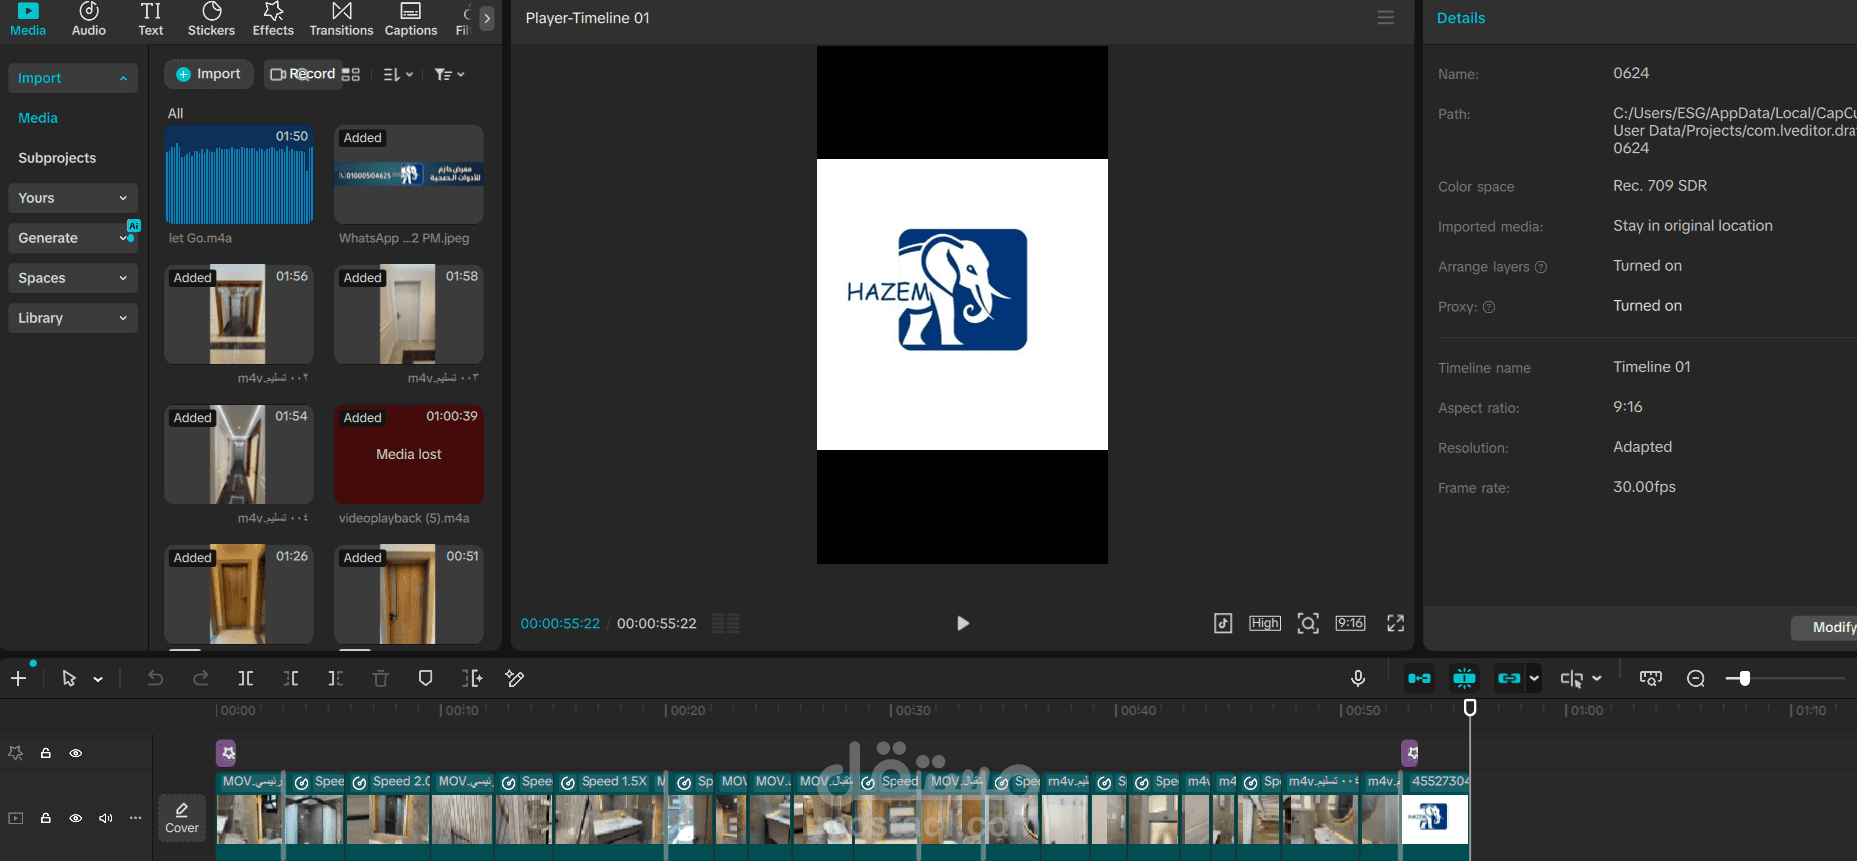Delete the selected clip with the trash icon
The image size is (1857, 861).
coord(381,679)
